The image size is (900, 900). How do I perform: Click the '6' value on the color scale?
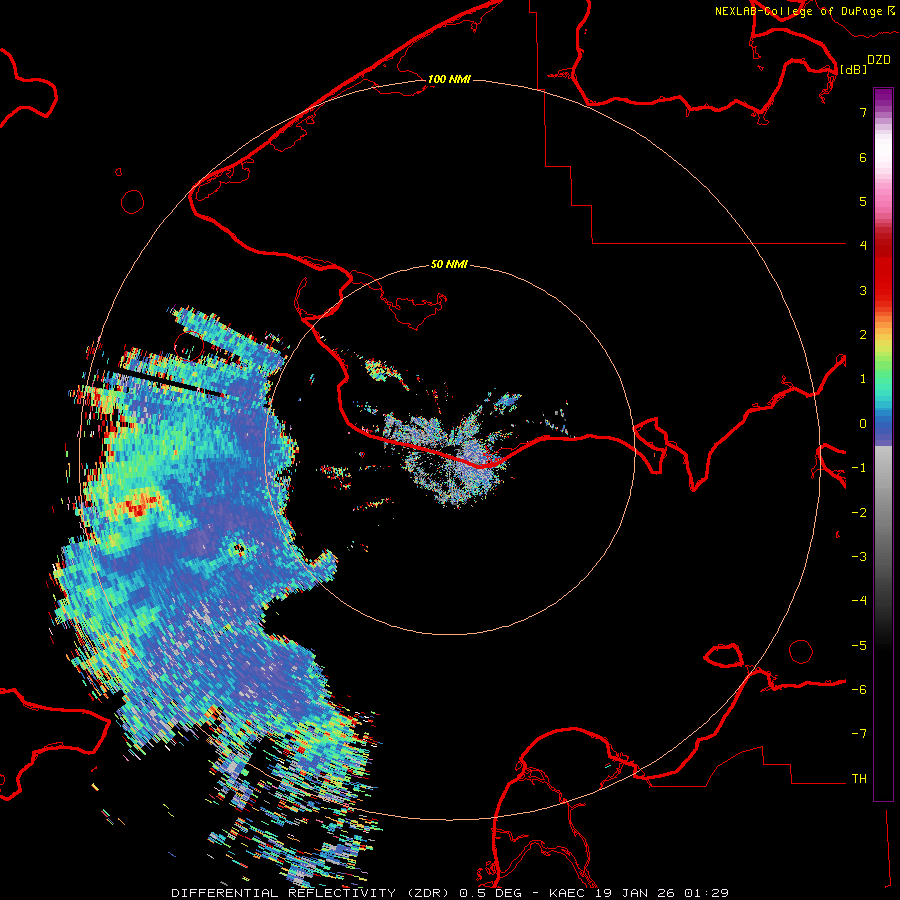(863, 157)
